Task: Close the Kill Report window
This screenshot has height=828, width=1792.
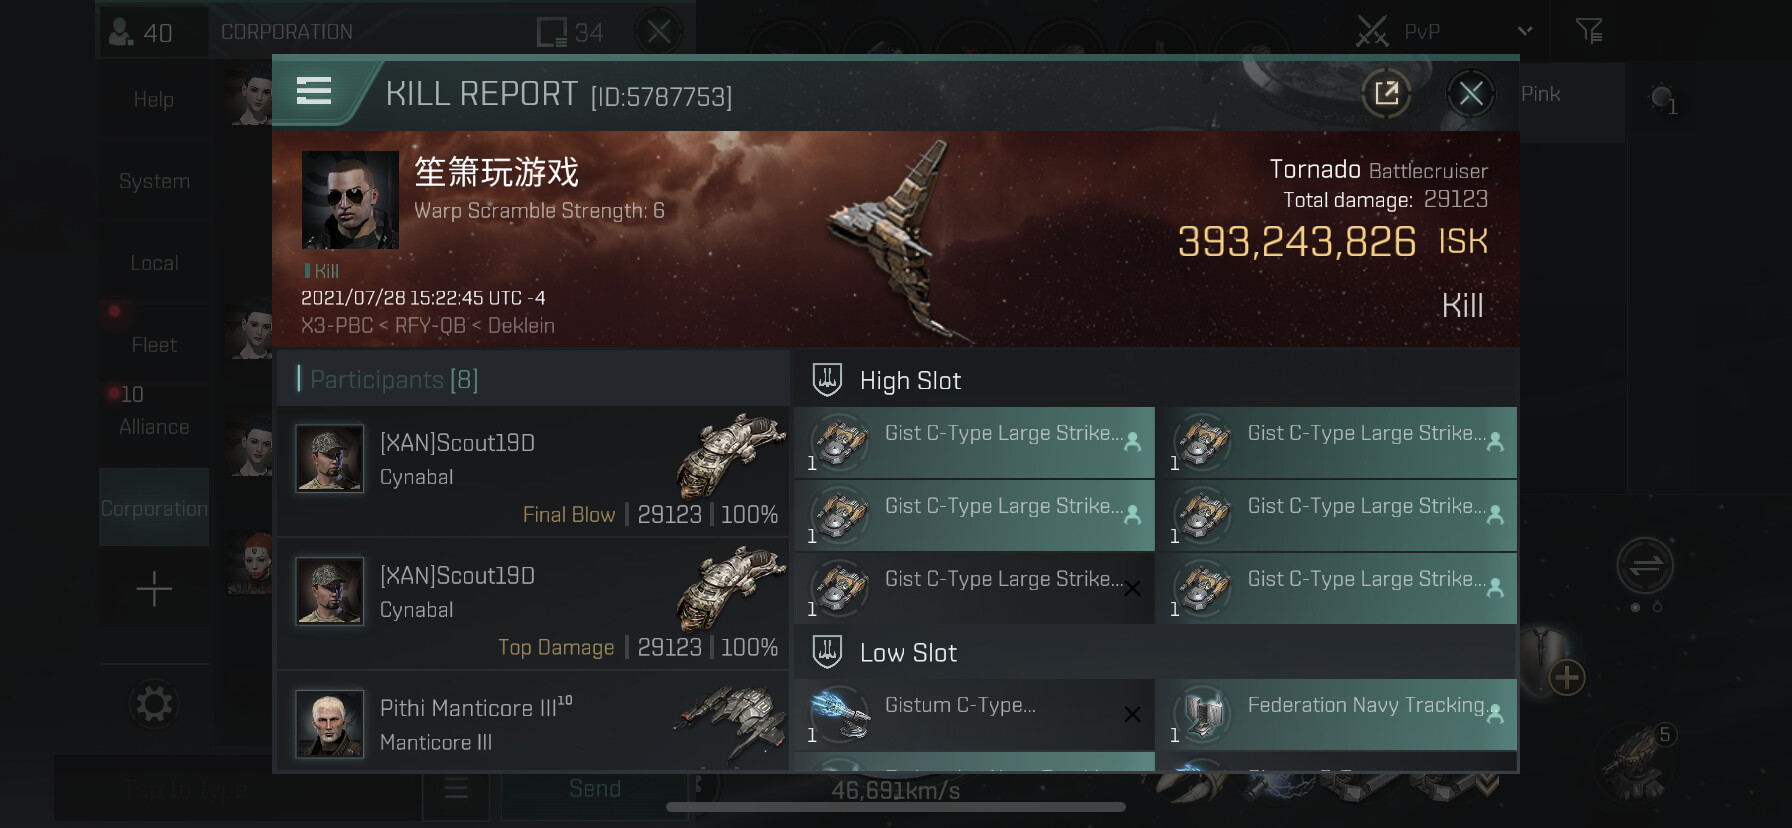Action: pos(1470,94)
